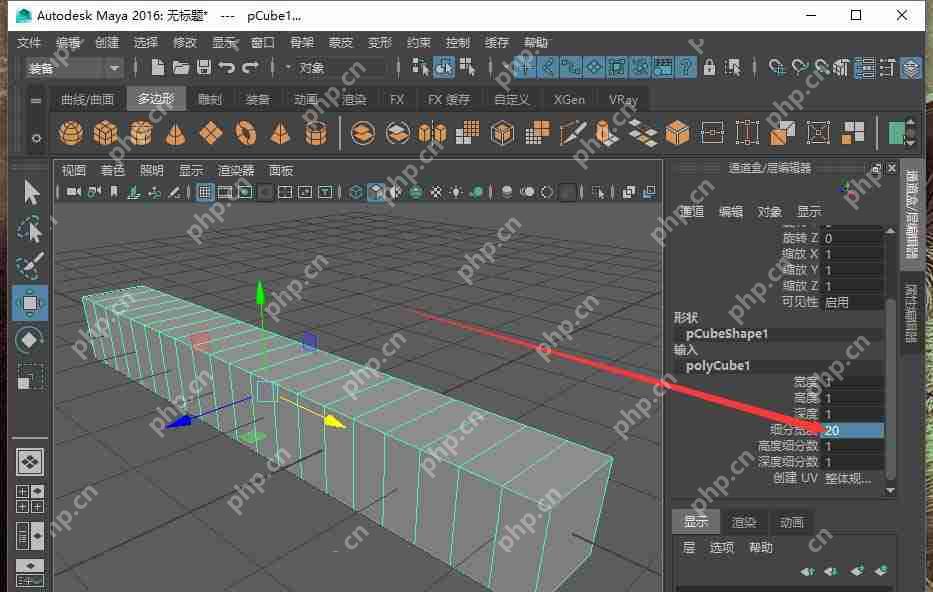Toggle the viewport grid display
The width and height of the screenshot is (933, 592).
(205, 192)
